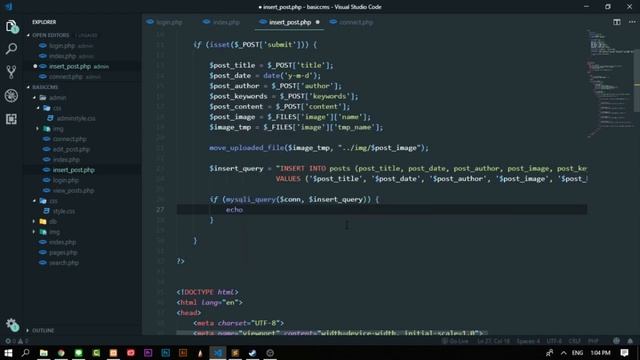Switch to the index.php editor tab

(222, 22)
